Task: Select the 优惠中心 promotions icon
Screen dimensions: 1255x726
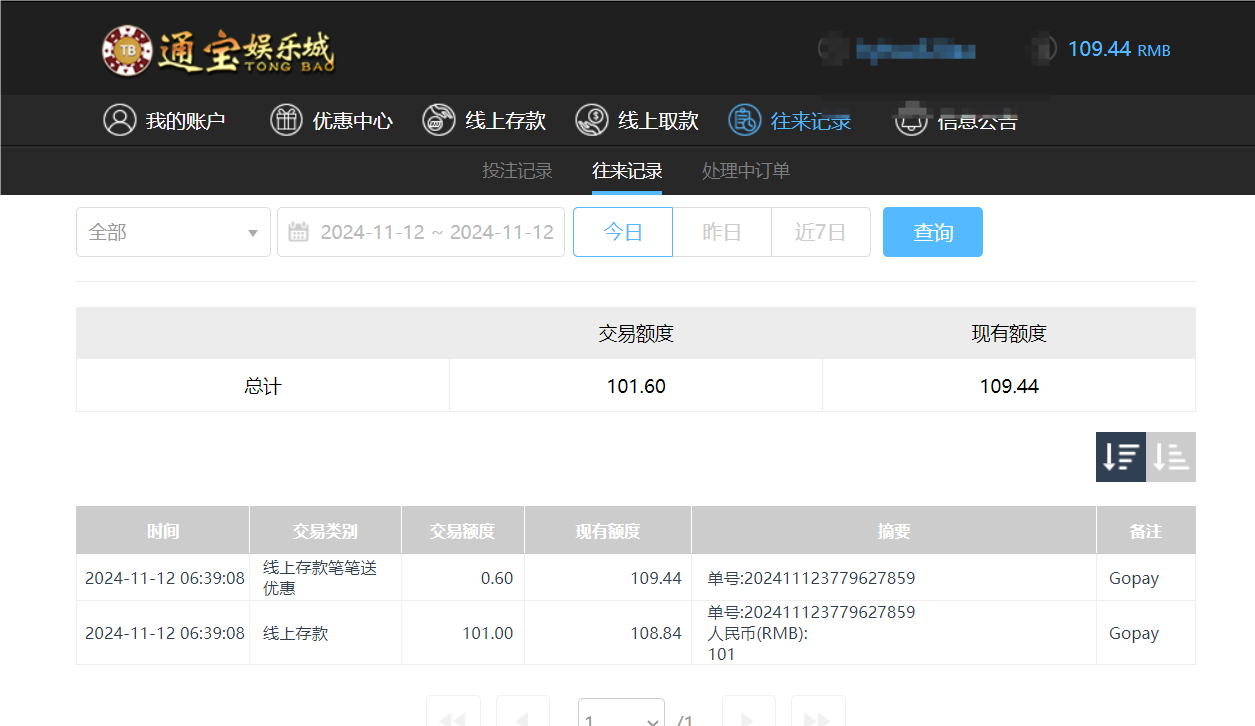Action: pos(287,120)
